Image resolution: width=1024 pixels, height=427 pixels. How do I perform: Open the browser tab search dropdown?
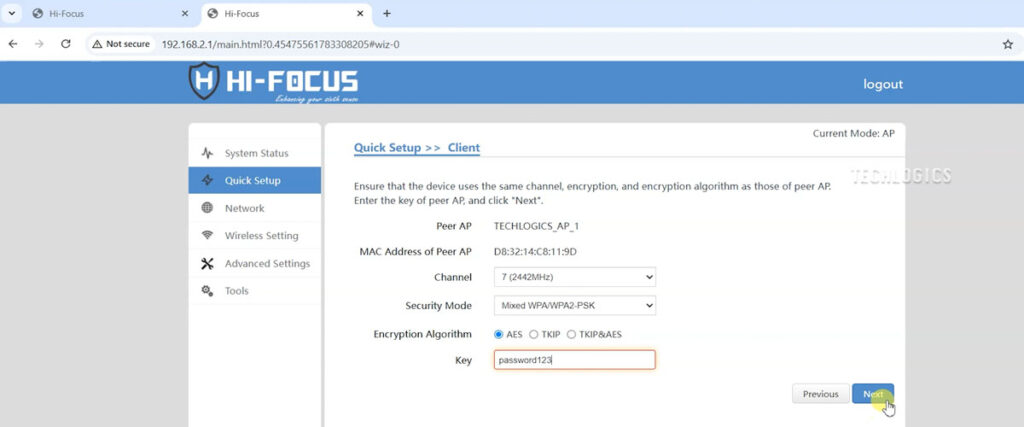tap(11, 14)
